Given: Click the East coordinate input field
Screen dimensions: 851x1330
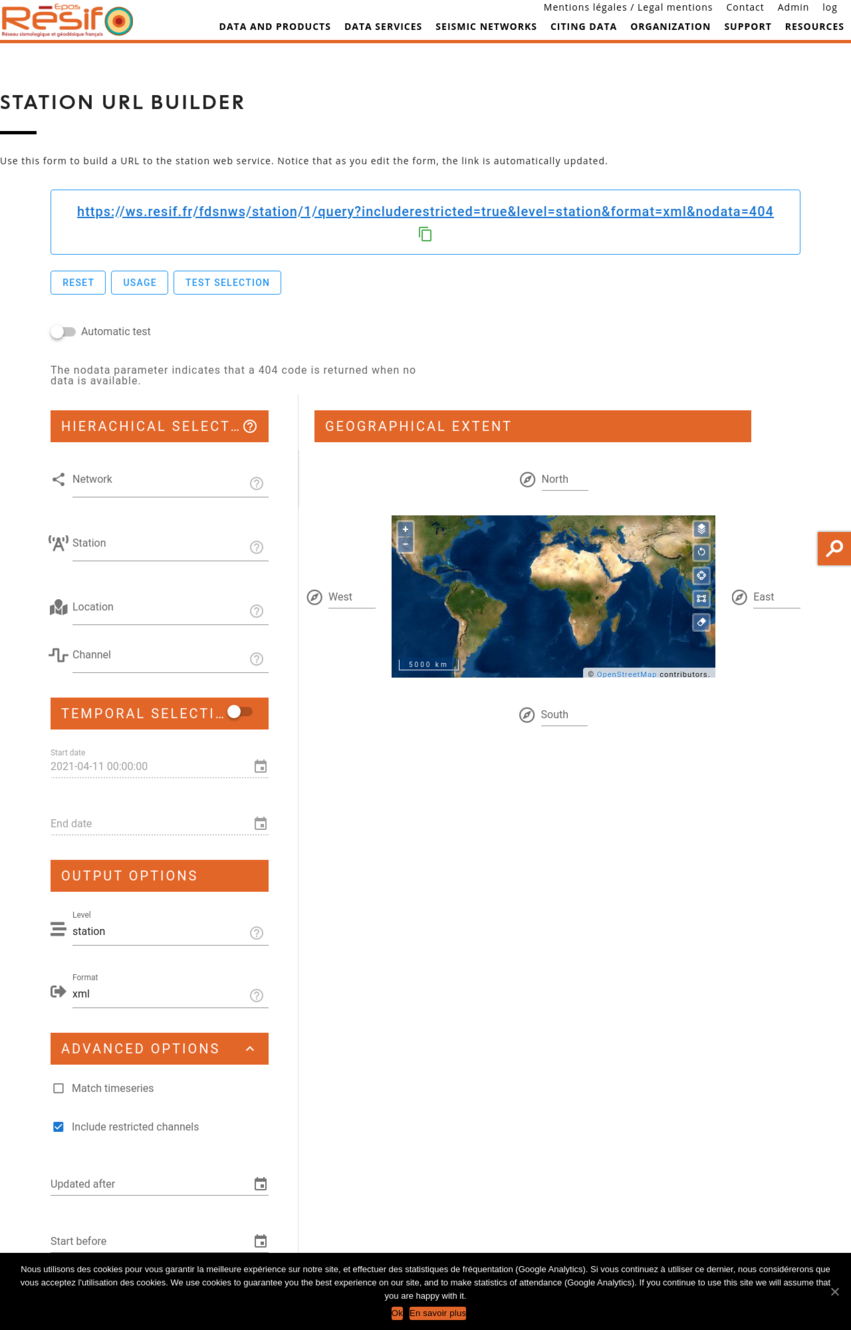Looking at the screenshot, I should point(776,597).
